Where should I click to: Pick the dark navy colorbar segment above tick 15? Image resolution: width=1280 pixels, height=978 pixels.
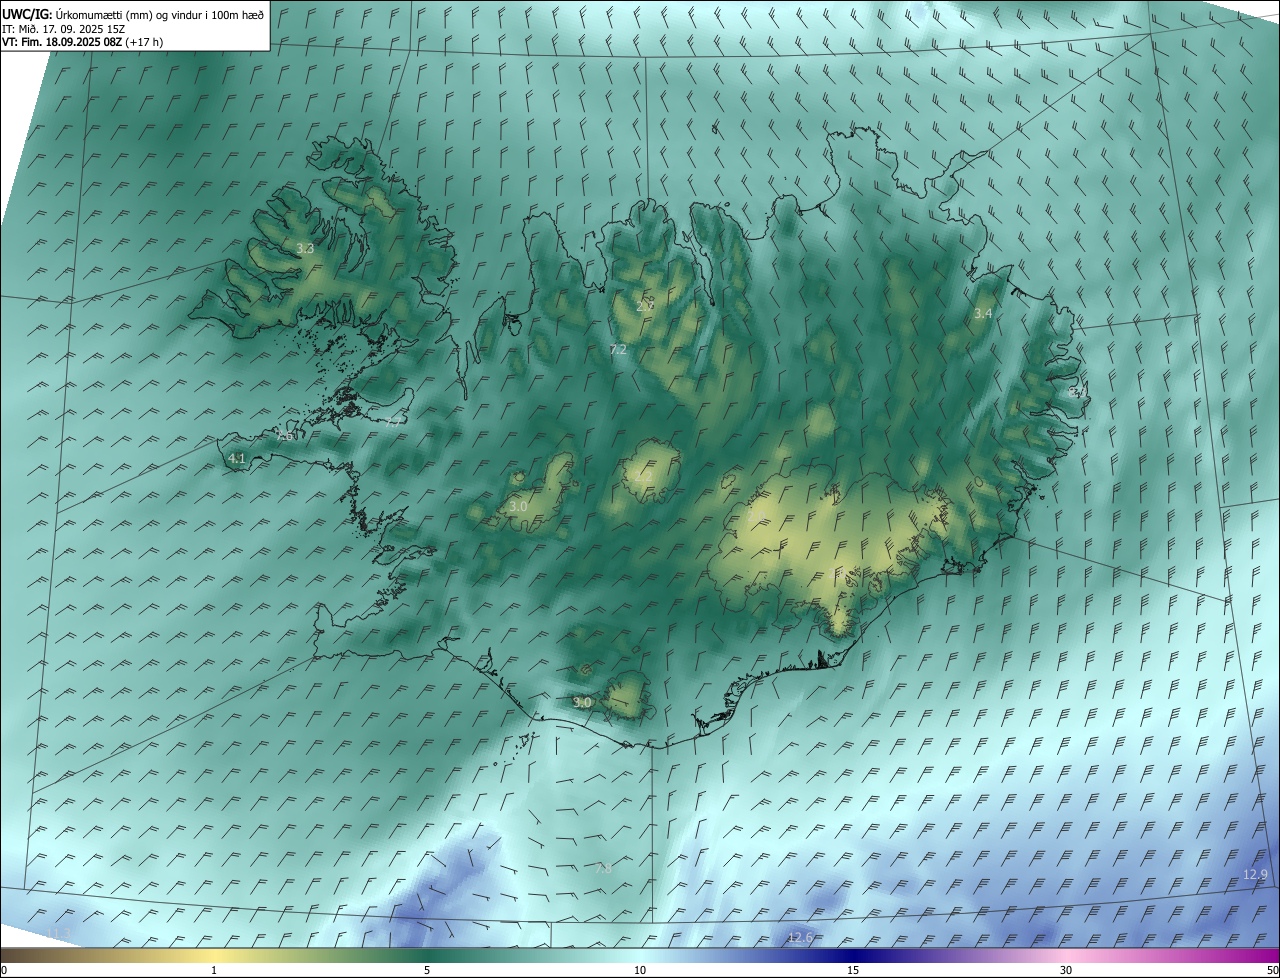(x=853, y=955)
